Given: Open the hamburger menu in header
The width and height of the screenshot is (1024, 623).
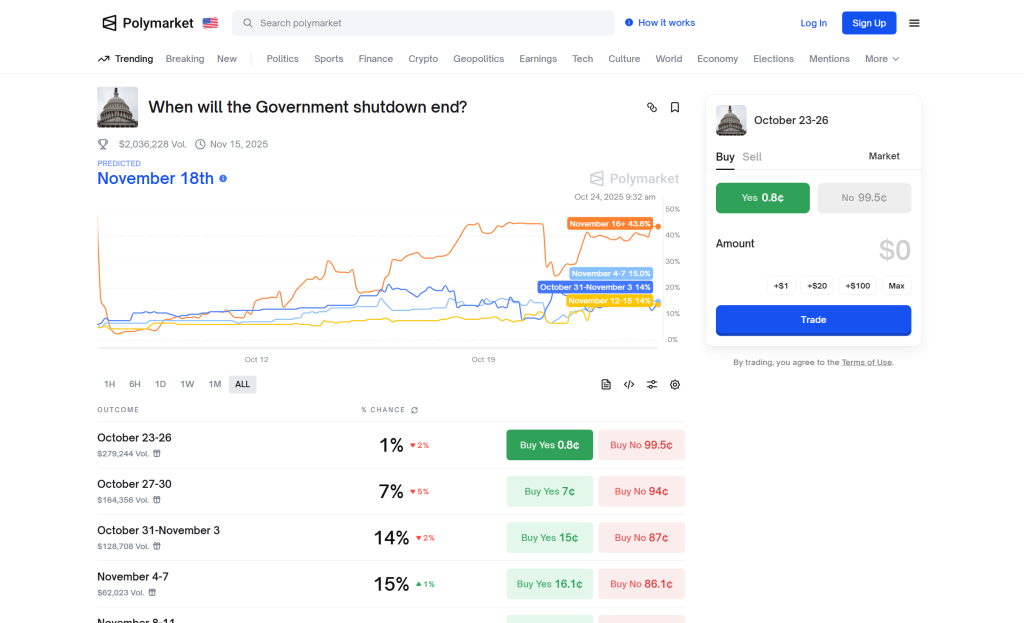Looking at the screenshot, I should 914,23.
